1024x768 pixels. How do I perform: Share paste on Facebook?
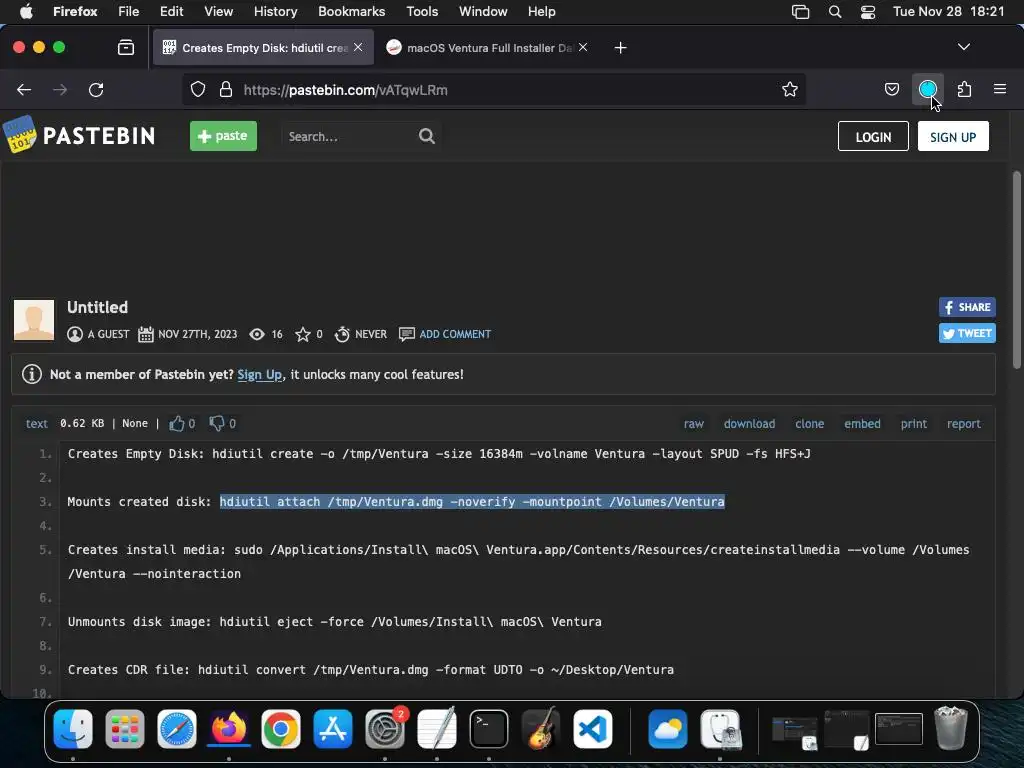967,307
